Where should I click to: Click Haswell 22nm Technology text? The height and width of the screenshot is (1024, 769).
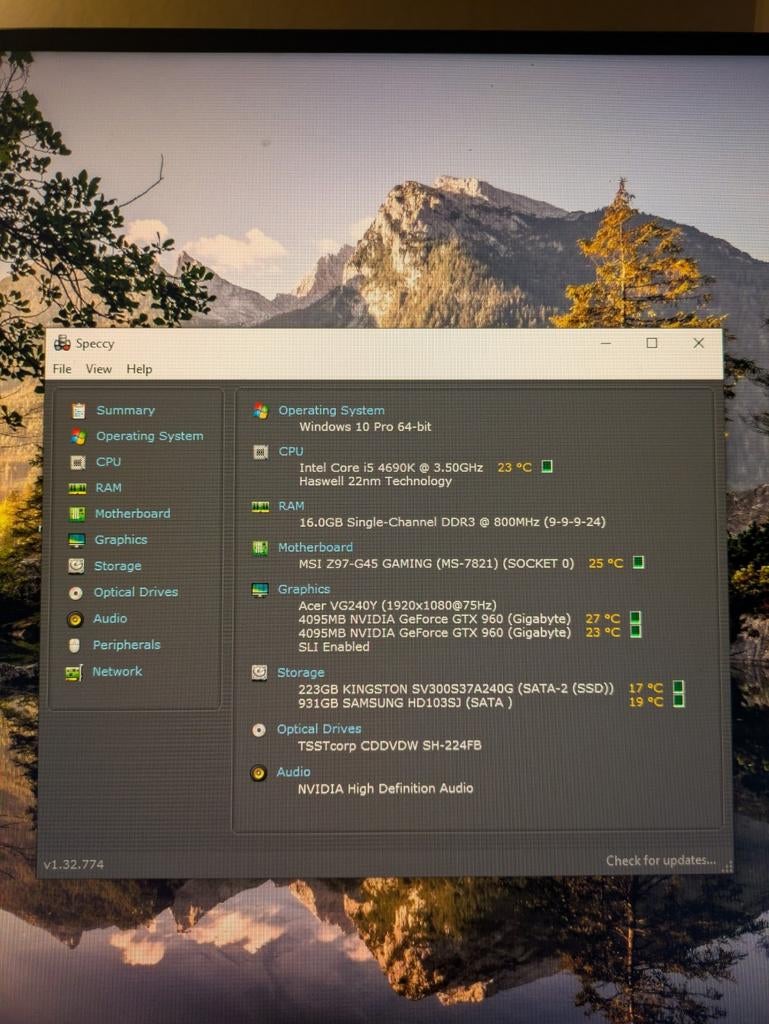click(x=375, y=481)
